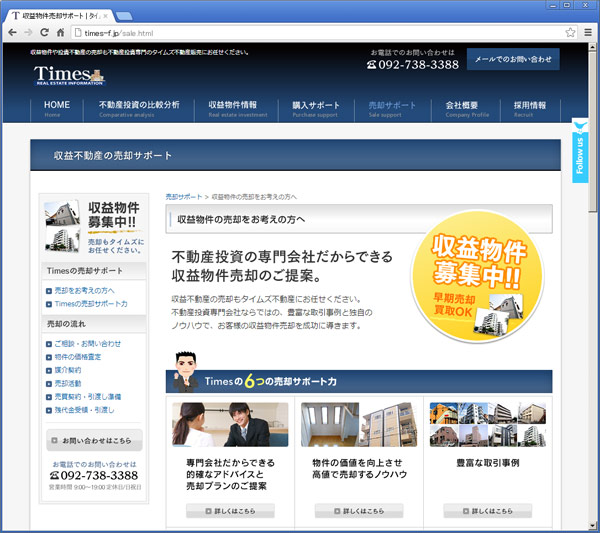The width and height of the screenshot is (600, 533).
Task: Open the browser home icon
Action: [60, 33]
